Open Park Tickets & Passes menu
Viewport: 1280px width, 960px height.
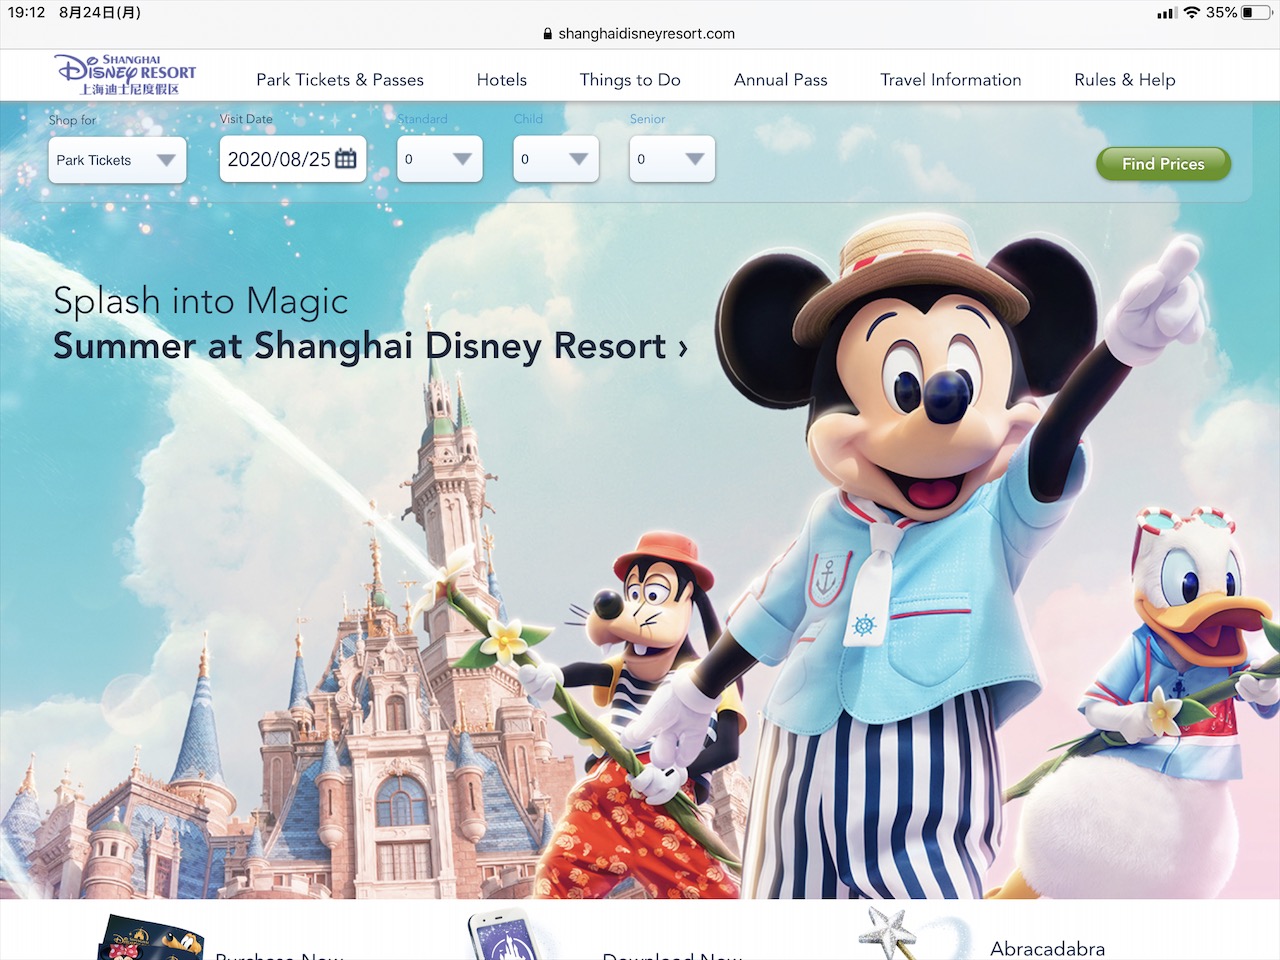[340, 80]
